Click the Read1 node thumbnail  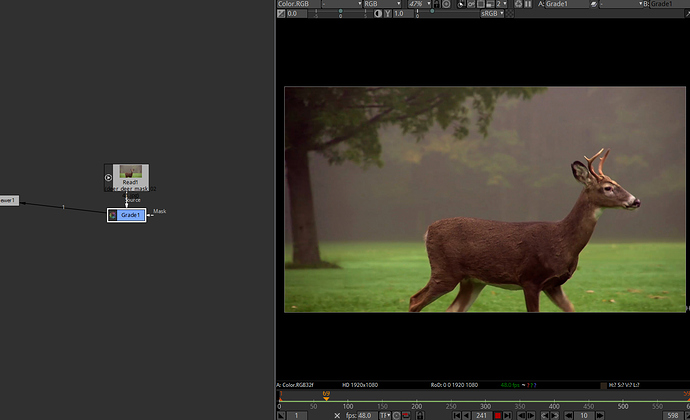(130, 172)
